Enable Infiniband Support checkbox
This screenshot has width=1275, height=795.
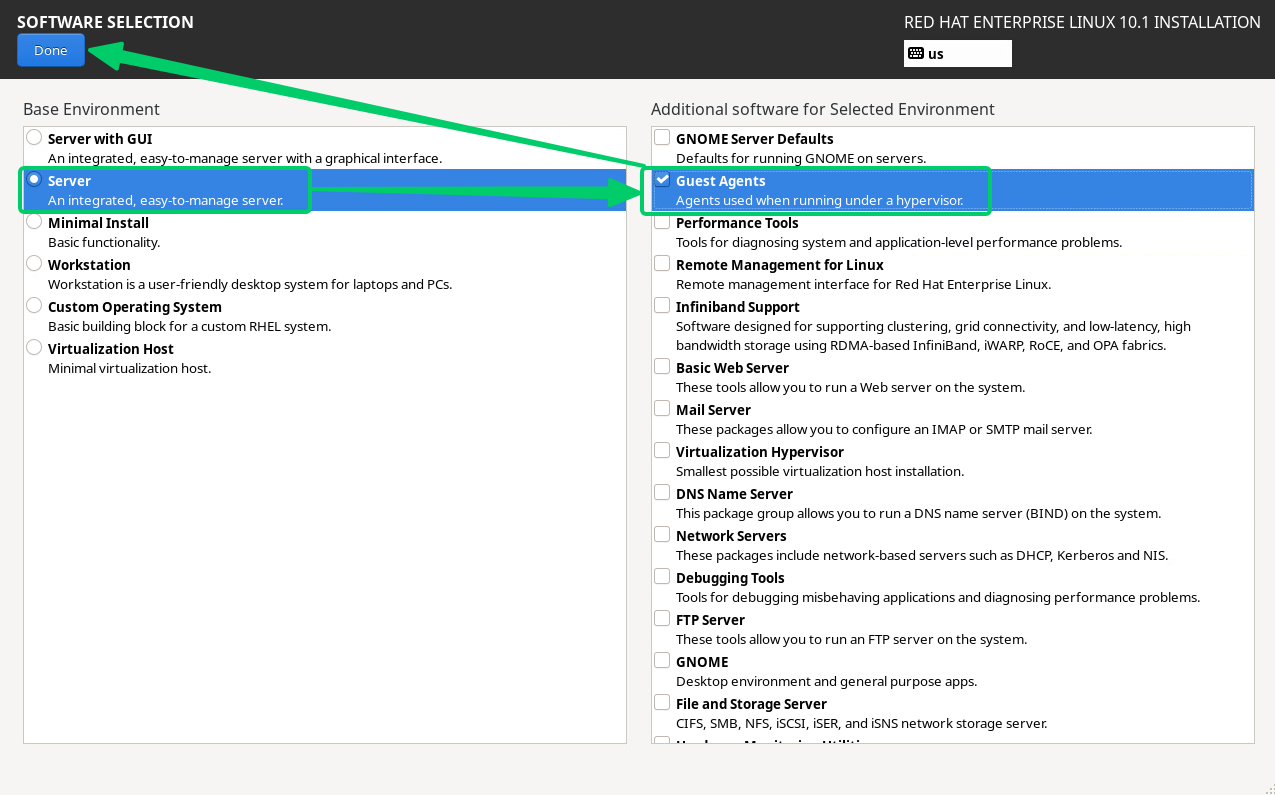point(662,305)
